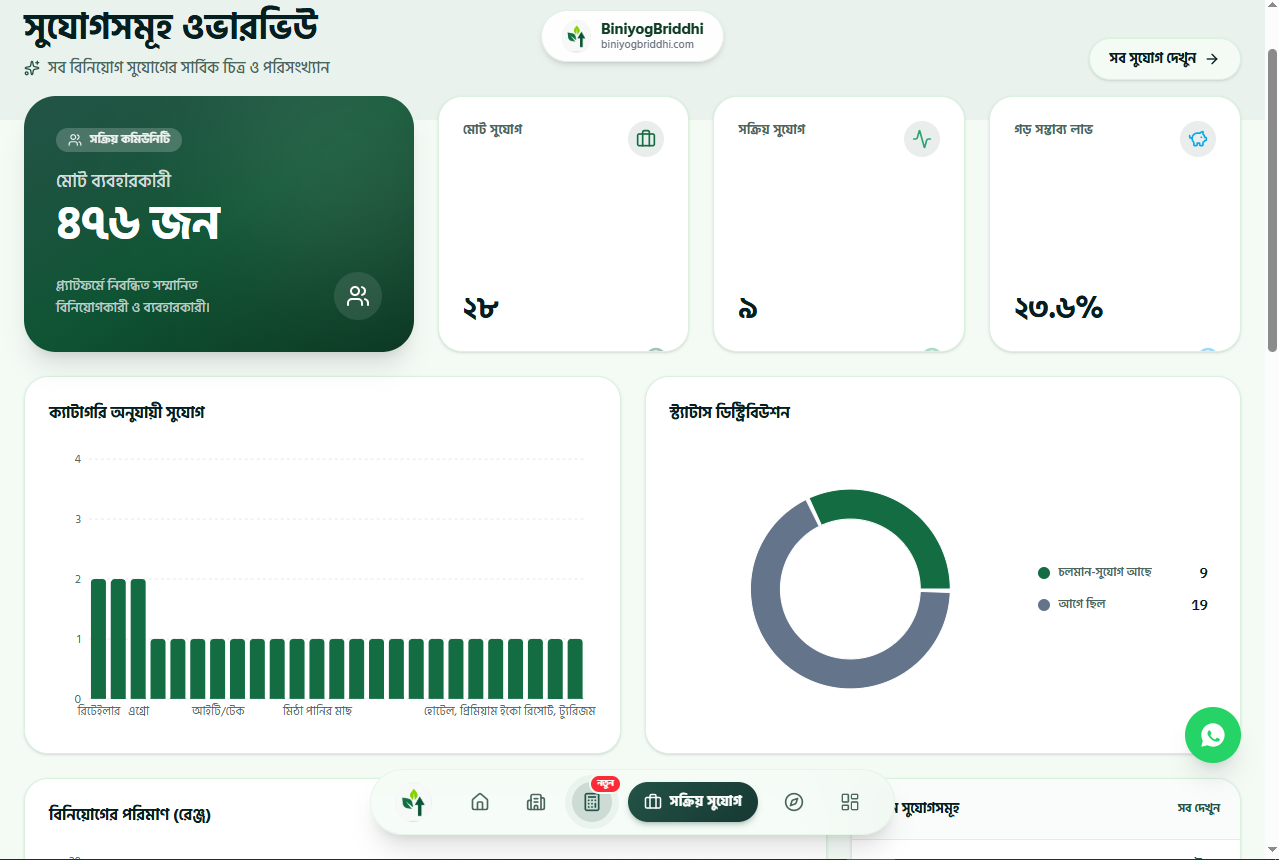Screen dimensions: 1279x860
Task: Click the count 19 beside আগে ছিল
Action: 1199,604
